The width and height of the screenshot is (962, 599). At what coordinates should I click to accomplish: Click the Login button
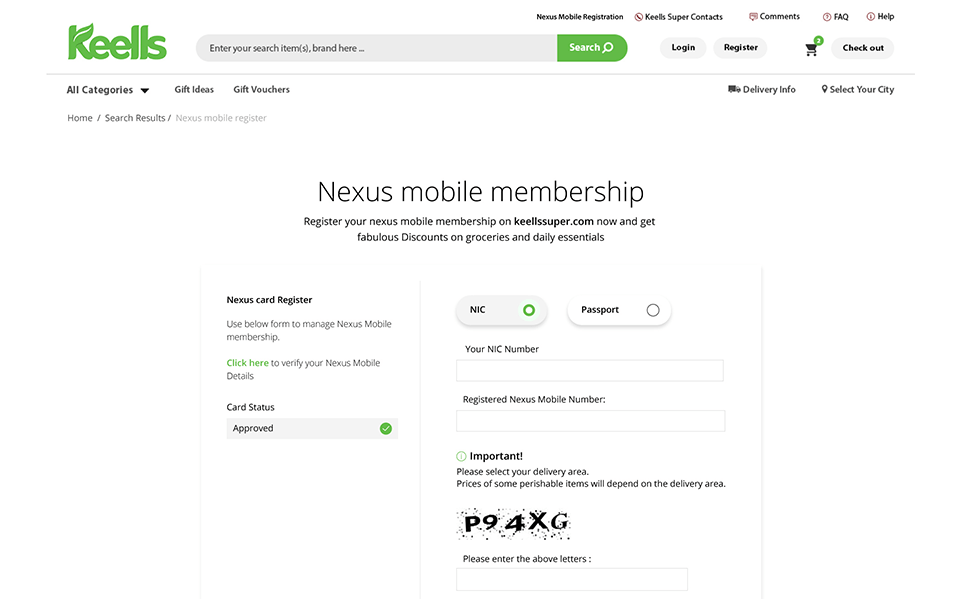[683, 47]
